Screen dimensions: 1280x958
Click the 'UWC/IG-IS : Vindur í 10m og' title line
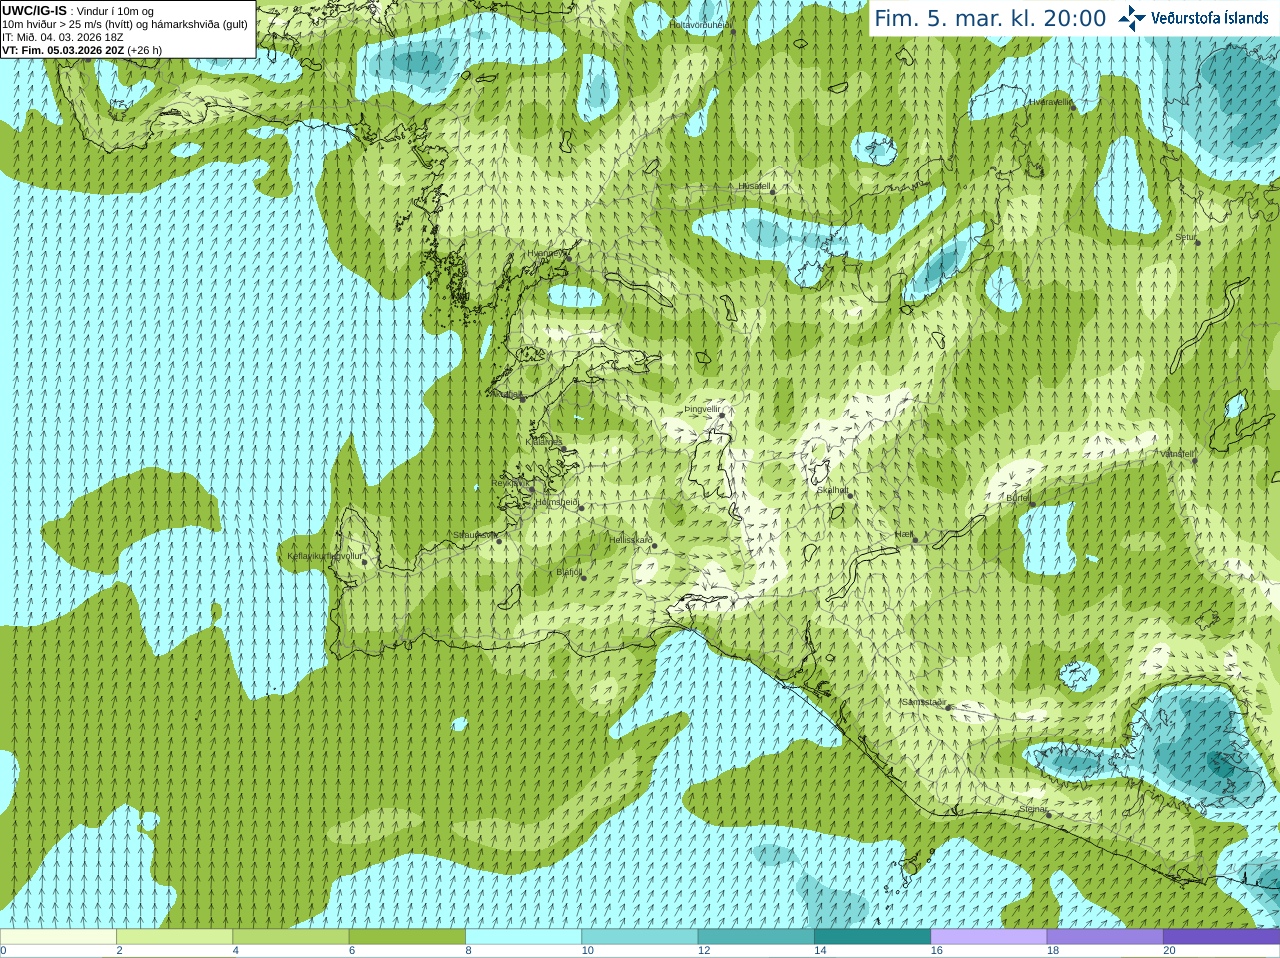(78, 11)
